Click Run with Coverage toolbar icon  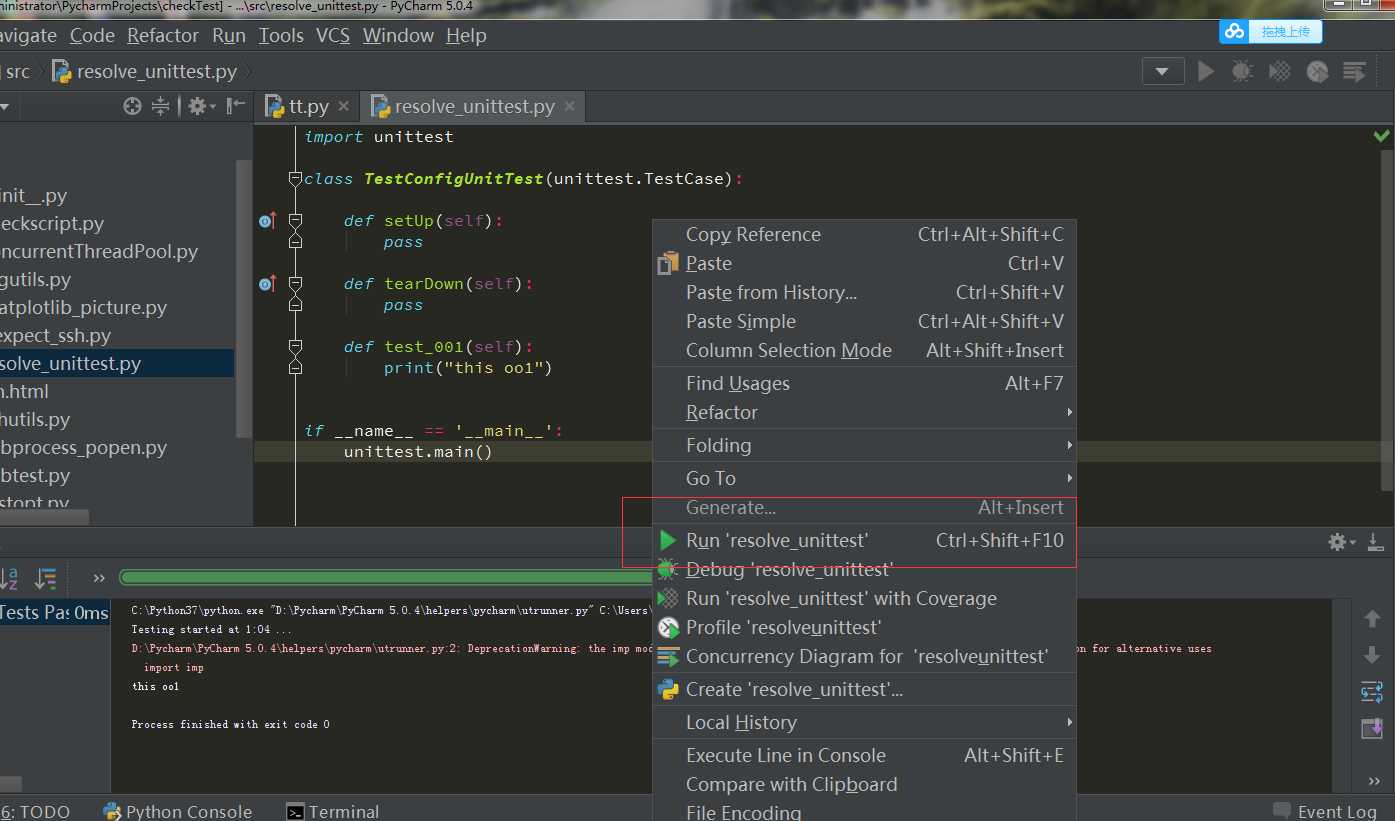pyautogui.click(x=1279, y=71)
